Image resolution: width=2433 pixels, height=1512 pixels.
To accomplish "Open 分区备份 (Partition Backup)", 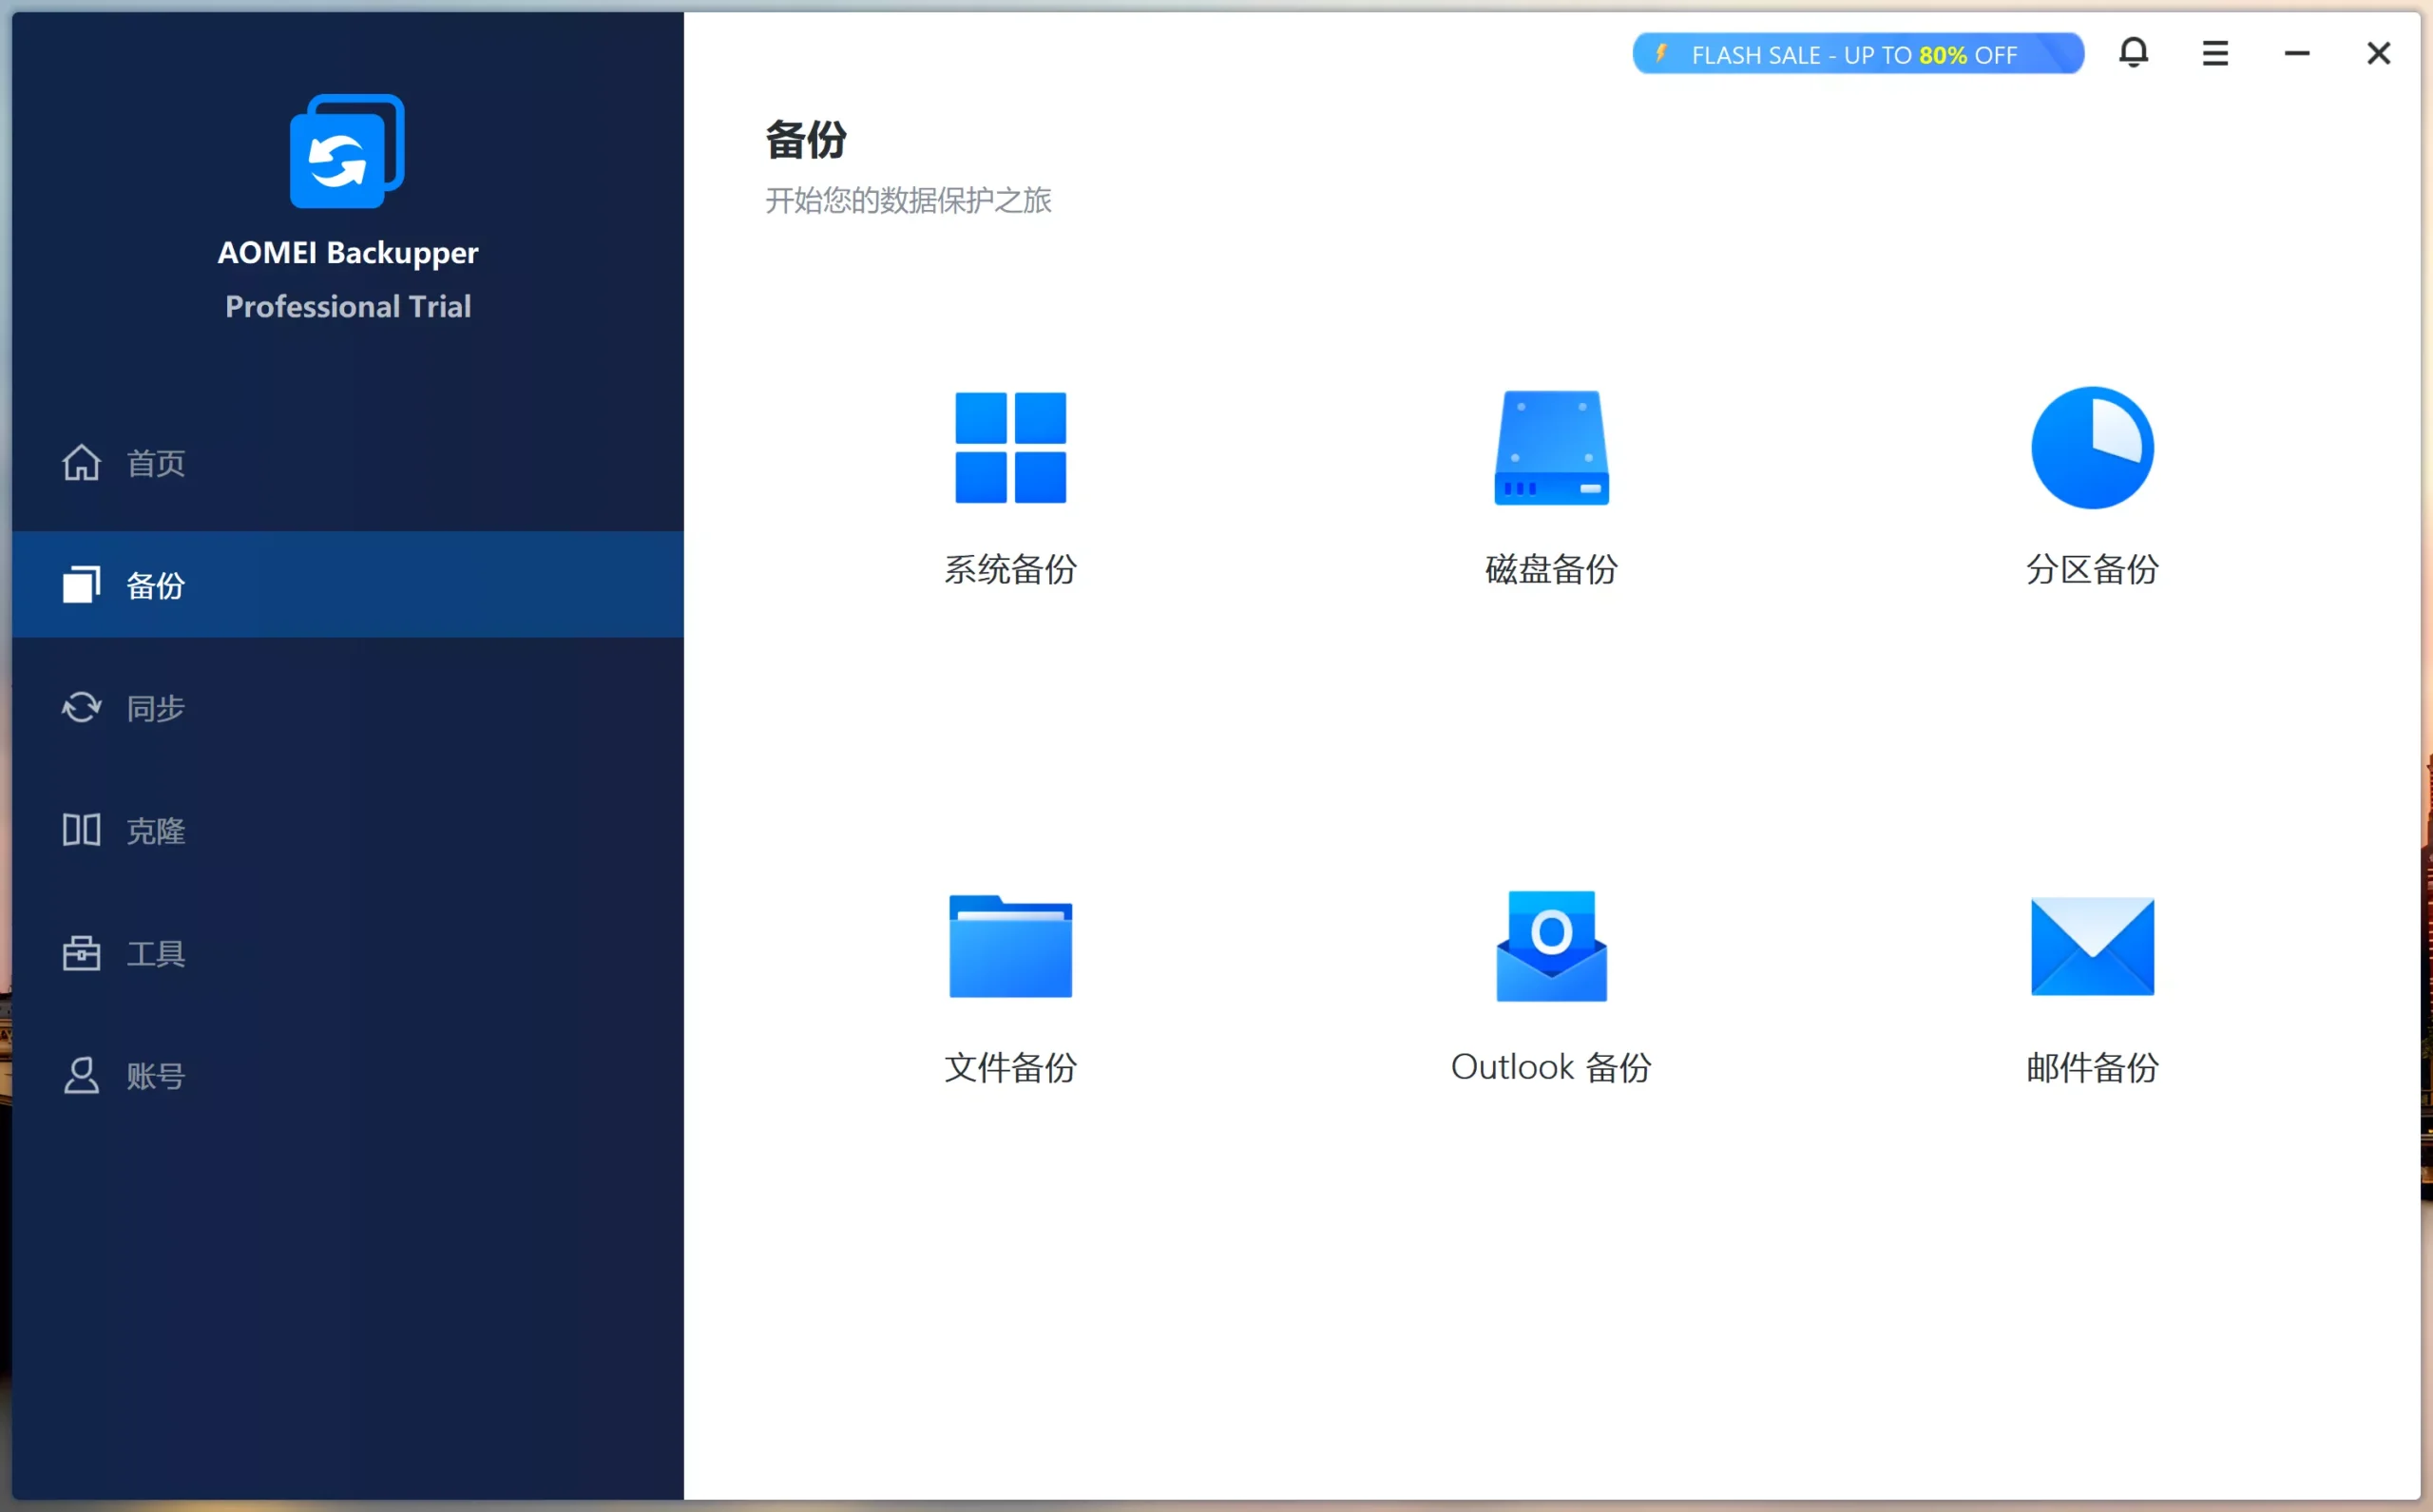I will coord(2091,490).
